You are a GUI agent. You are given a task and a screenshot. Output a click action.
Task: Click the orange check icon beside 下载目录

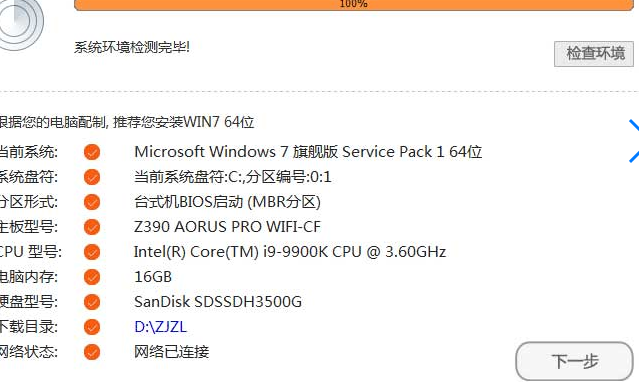coord(92,327)
